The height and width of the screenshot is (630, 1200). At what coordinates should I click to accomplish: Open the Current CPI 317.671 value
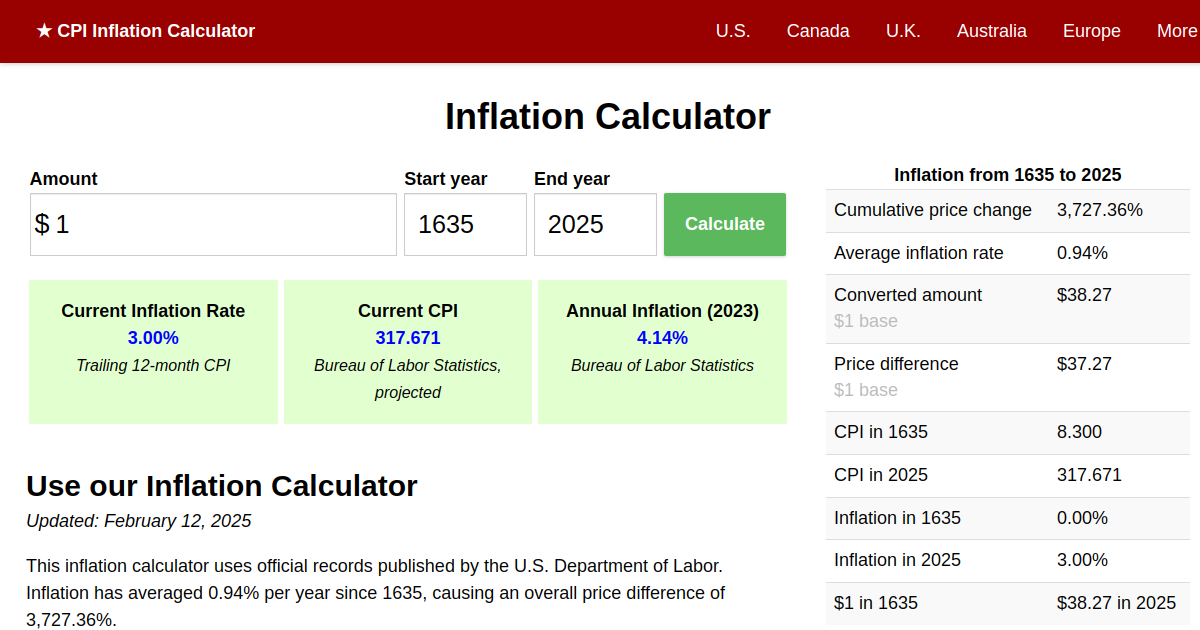pos(407,338)
